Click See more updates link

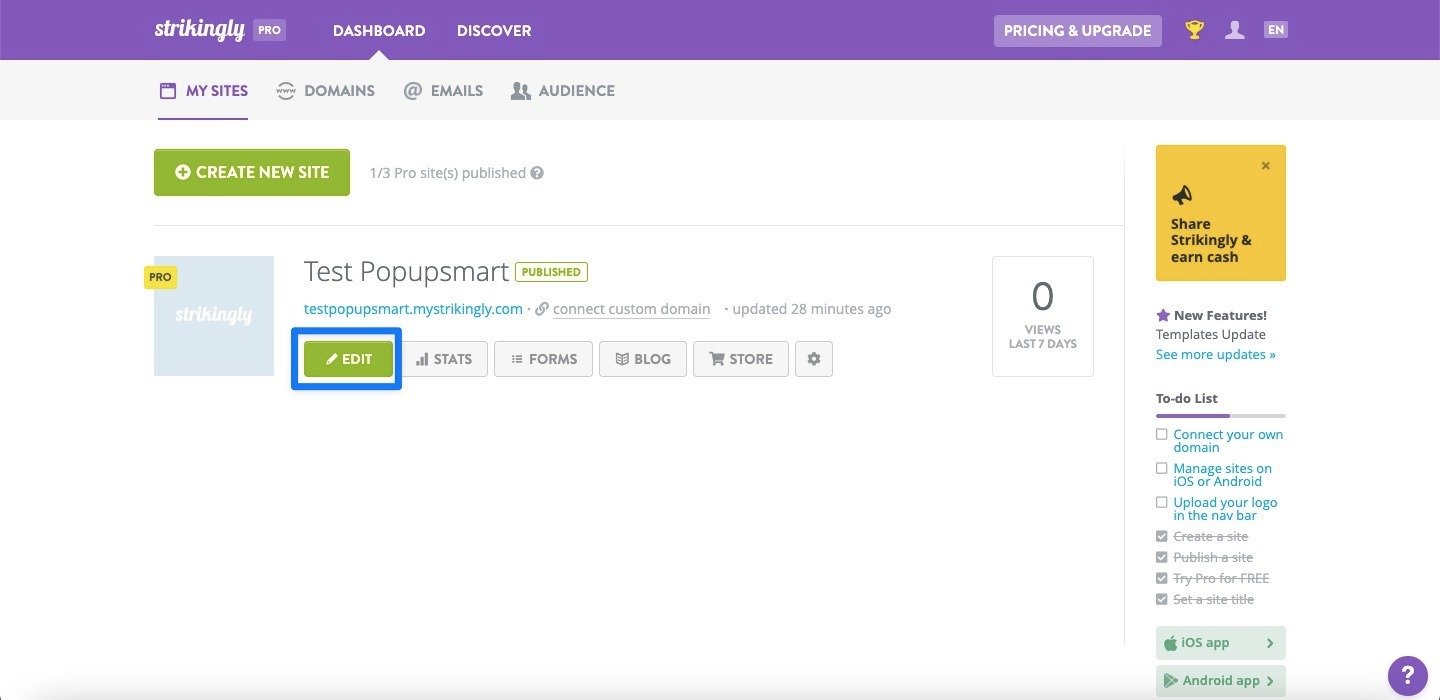tap(1216, 354)
